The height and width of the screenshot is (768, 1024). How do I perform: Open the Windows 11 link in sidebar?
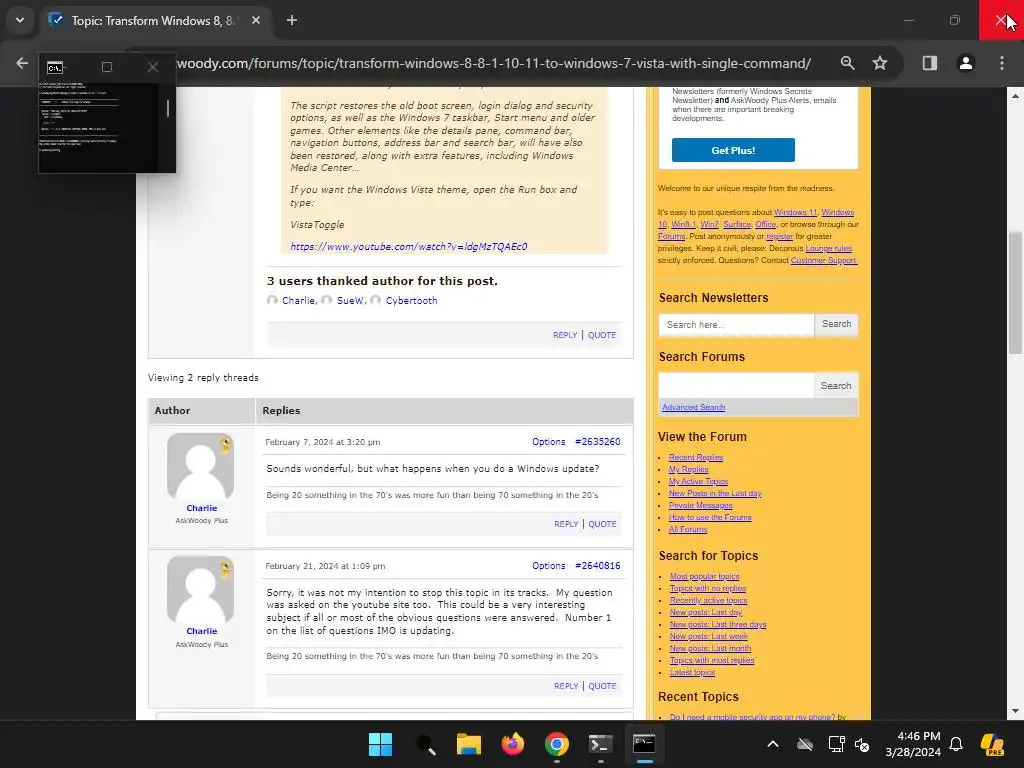pos(795,212)
